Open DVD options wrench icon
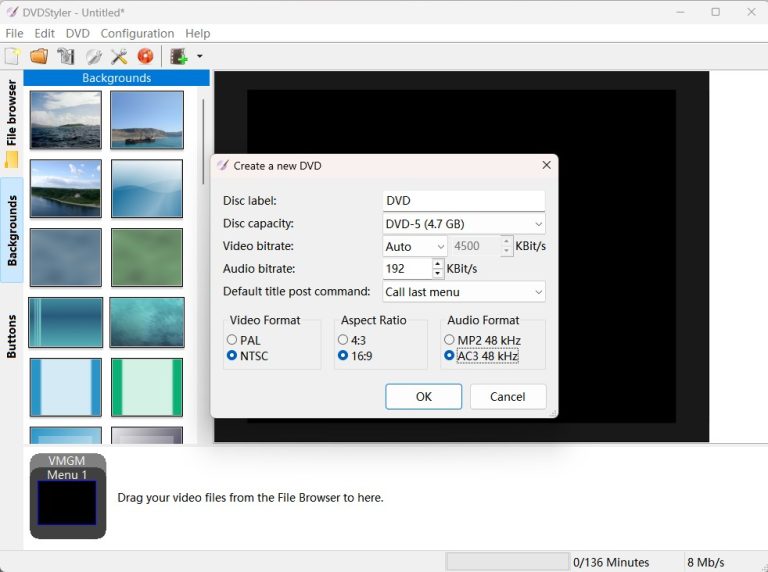The width and height of the screenshot is (768, 572). 93,56
